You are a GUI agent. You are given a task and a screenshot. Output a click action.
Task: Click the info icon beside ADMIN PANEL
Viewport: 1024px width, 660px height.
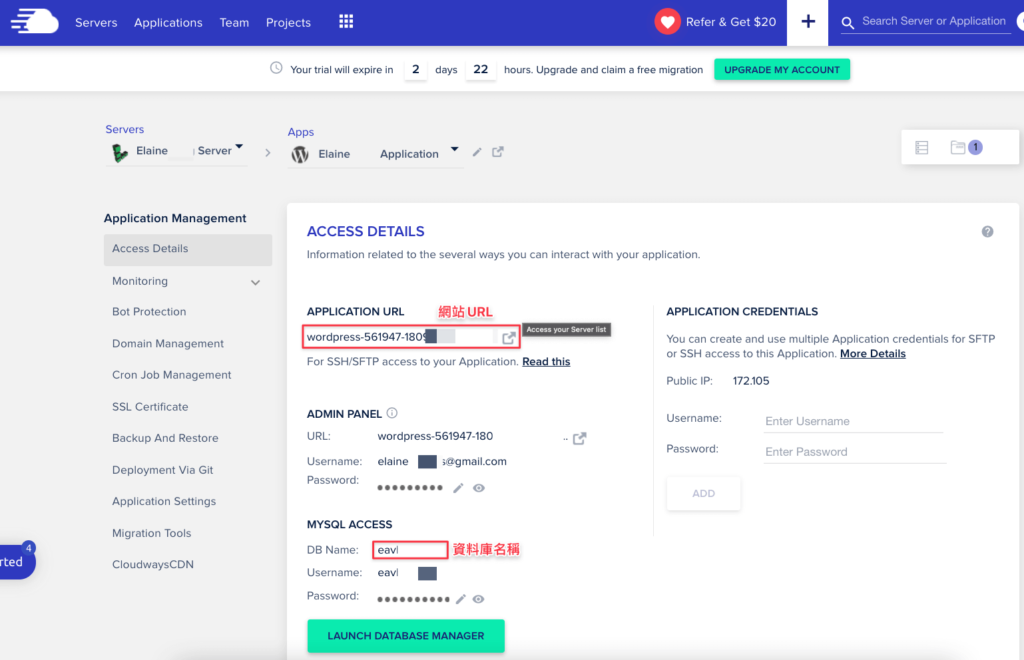392,413
